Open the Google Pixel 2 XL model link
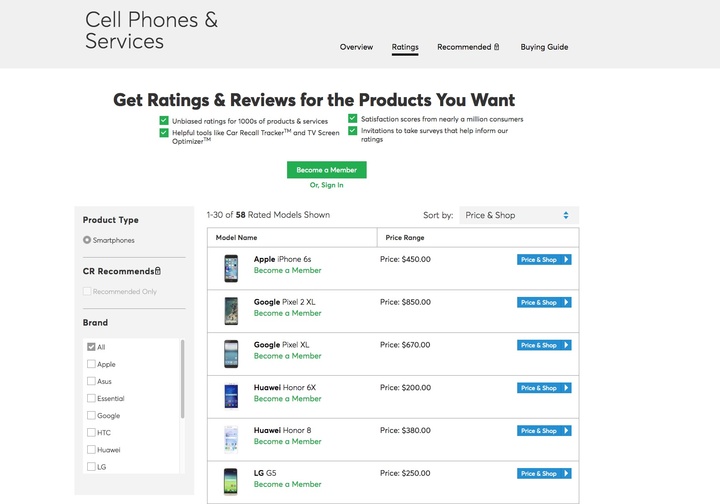 (285, 302)
